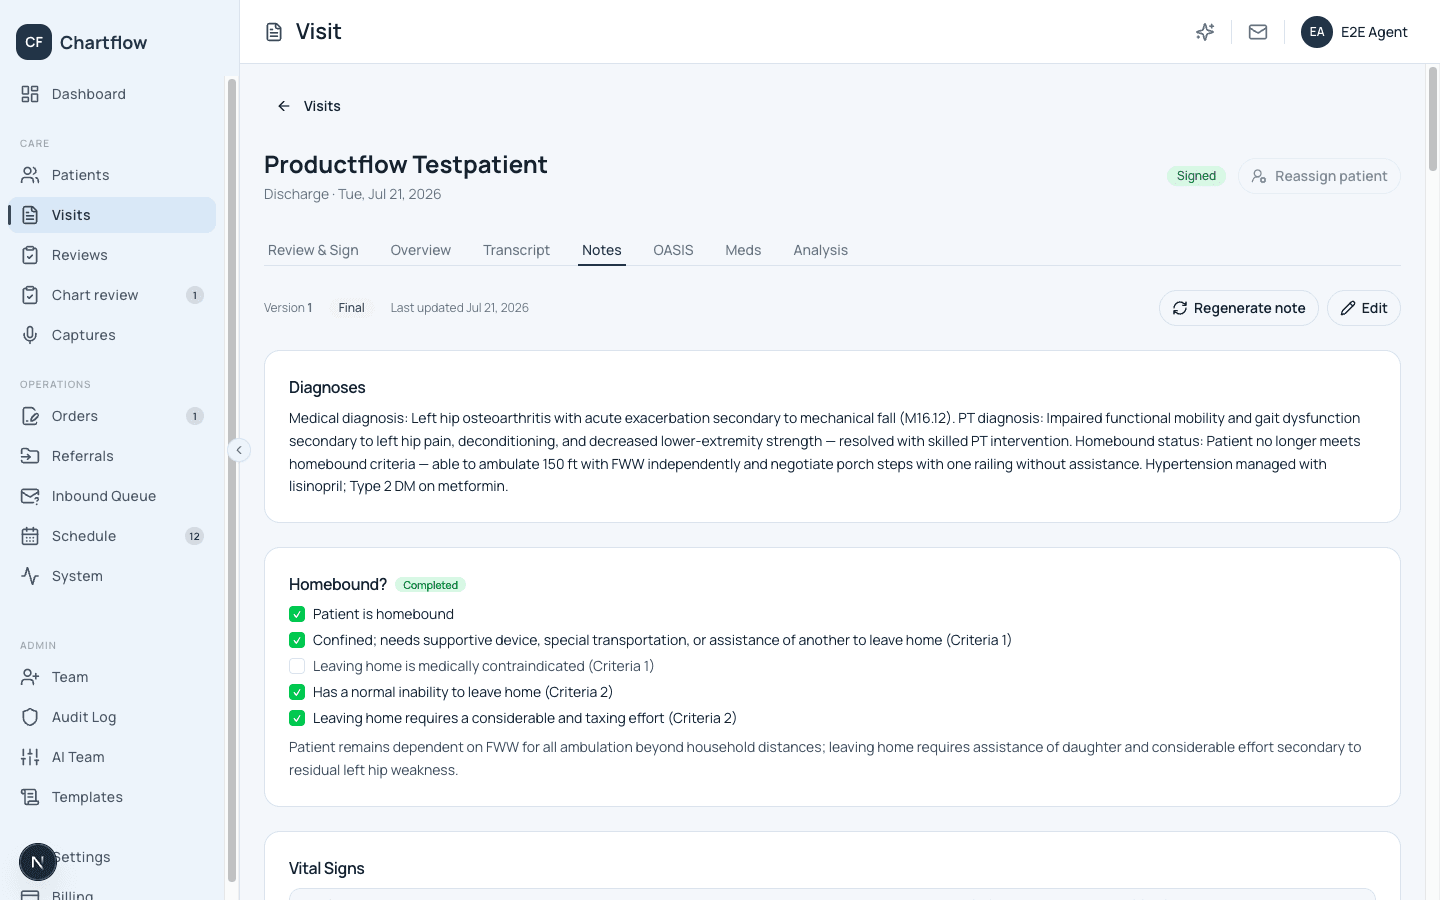Check 'Leaving home is medically contraindicated' box
The width and height of the screenshot is (1440, 900).
tap(297, 666)
